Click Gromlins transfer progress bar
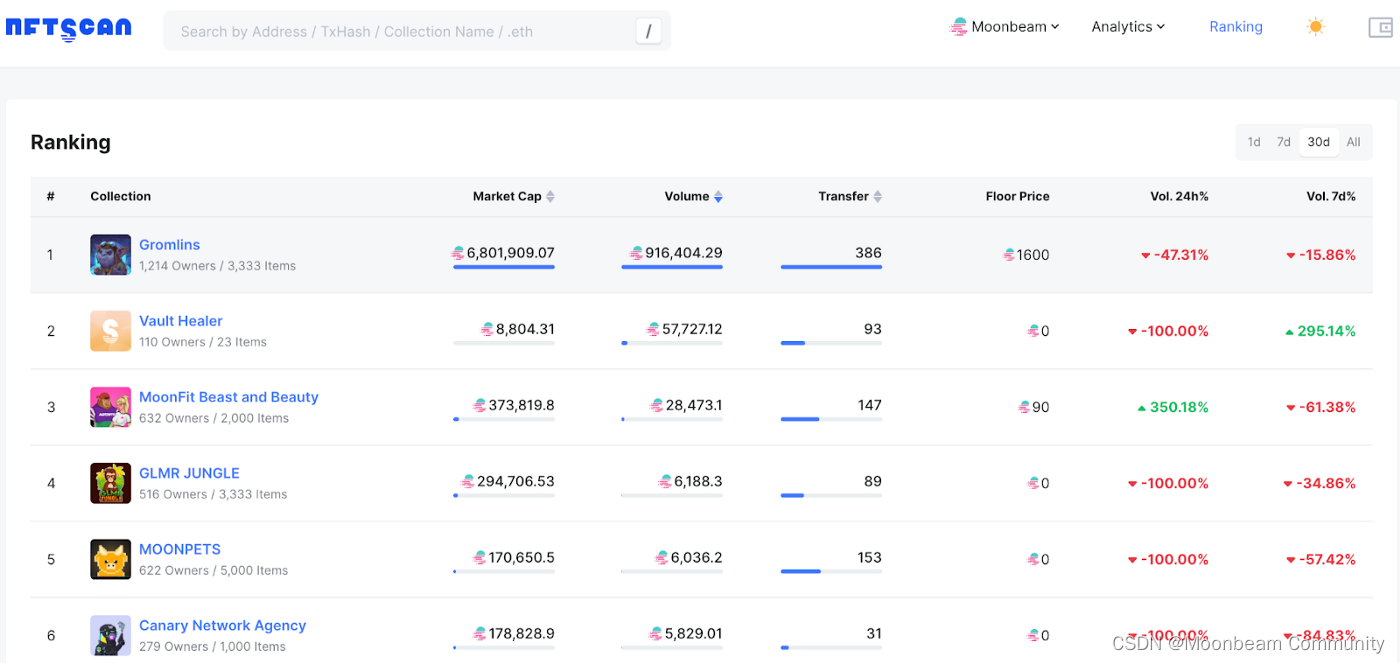1400x663 pixels. click(x=831, y=267)
